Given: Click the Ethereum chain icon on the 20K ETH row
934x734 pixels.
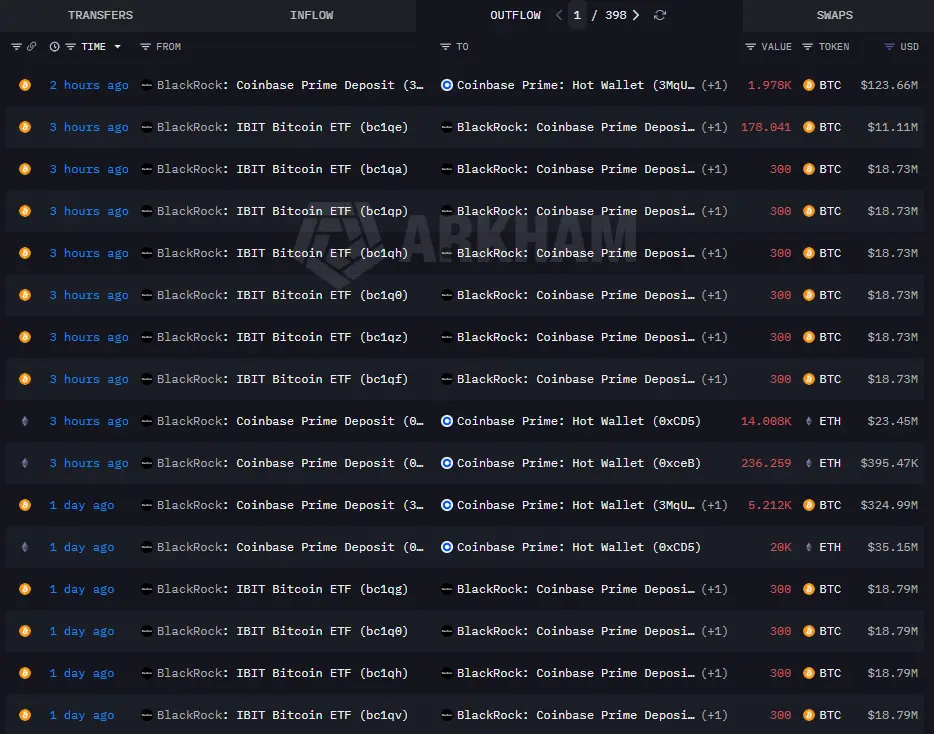Looking at the screenshot, I should 25,547.
